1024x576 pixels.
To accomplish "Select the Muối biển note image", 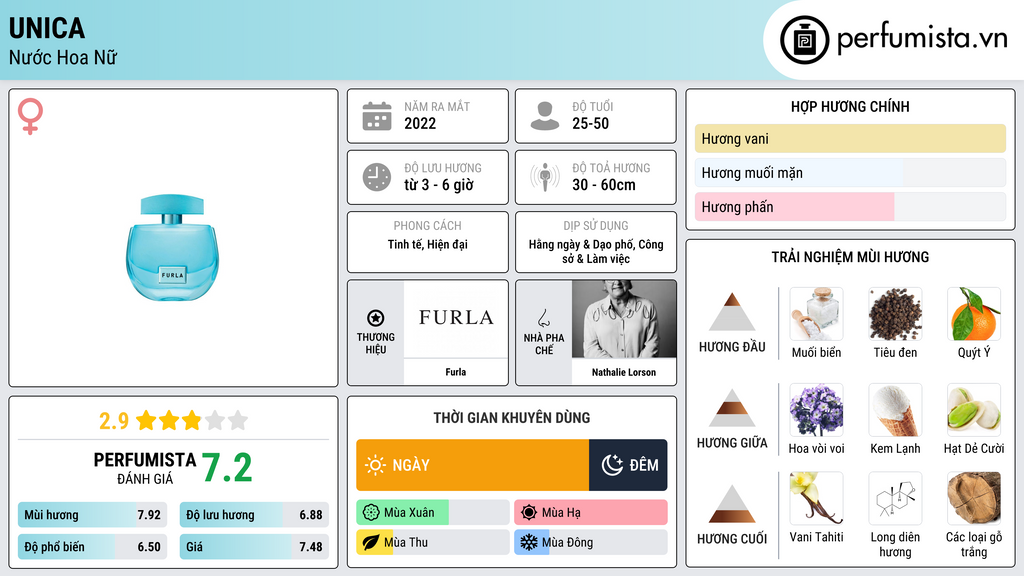I will click(x=816, y=314).
